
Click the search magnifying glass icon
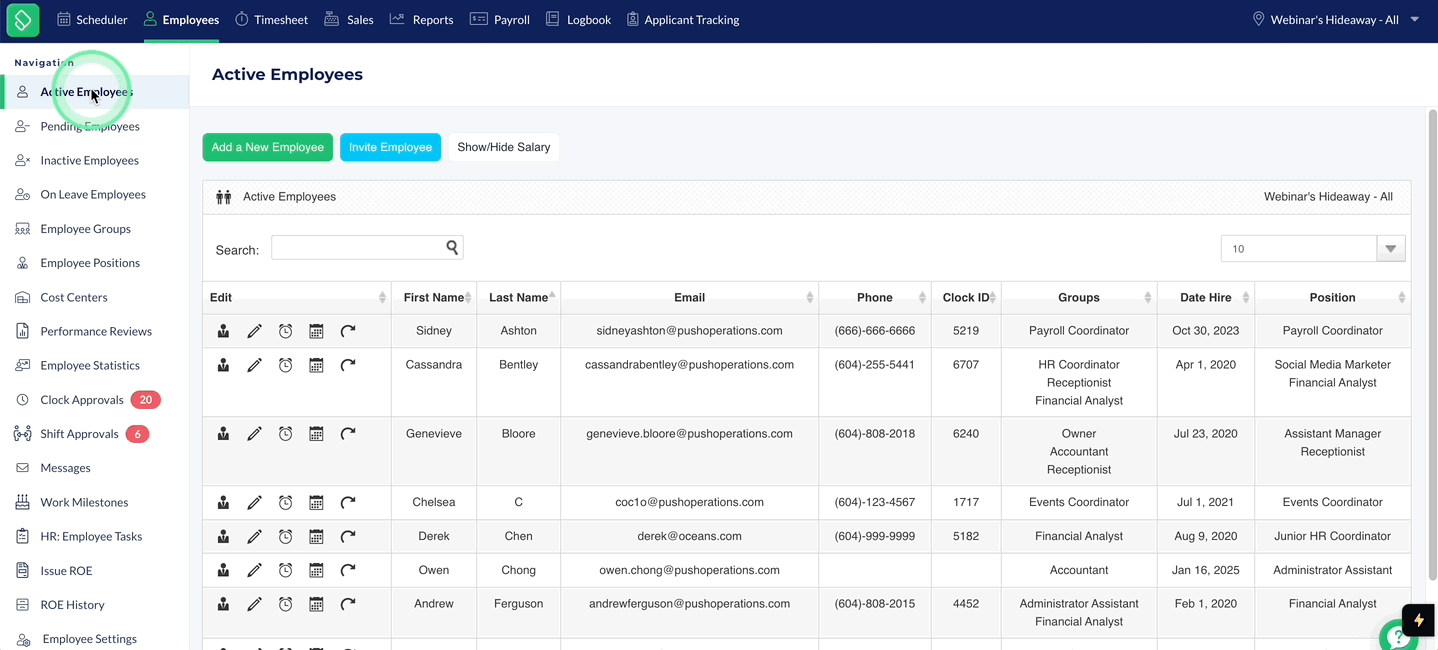tap(452, 247)
